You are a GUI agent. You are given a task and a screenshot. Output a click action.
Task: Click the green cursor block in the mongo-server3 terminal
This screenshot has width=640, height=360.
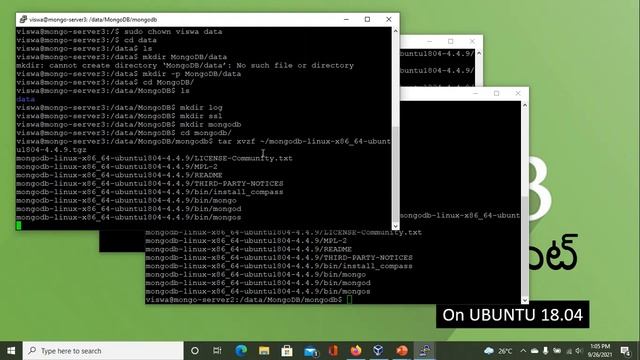tap(19, 226)
